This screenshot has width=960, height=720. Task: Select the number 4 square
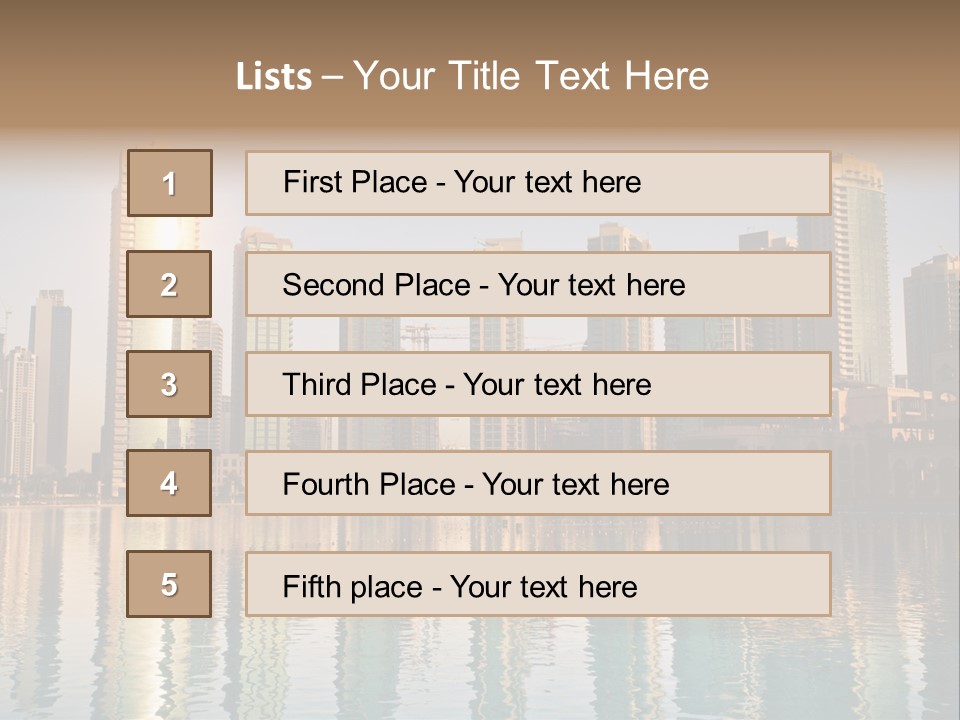pyautogui.click(x=170, y=483)
